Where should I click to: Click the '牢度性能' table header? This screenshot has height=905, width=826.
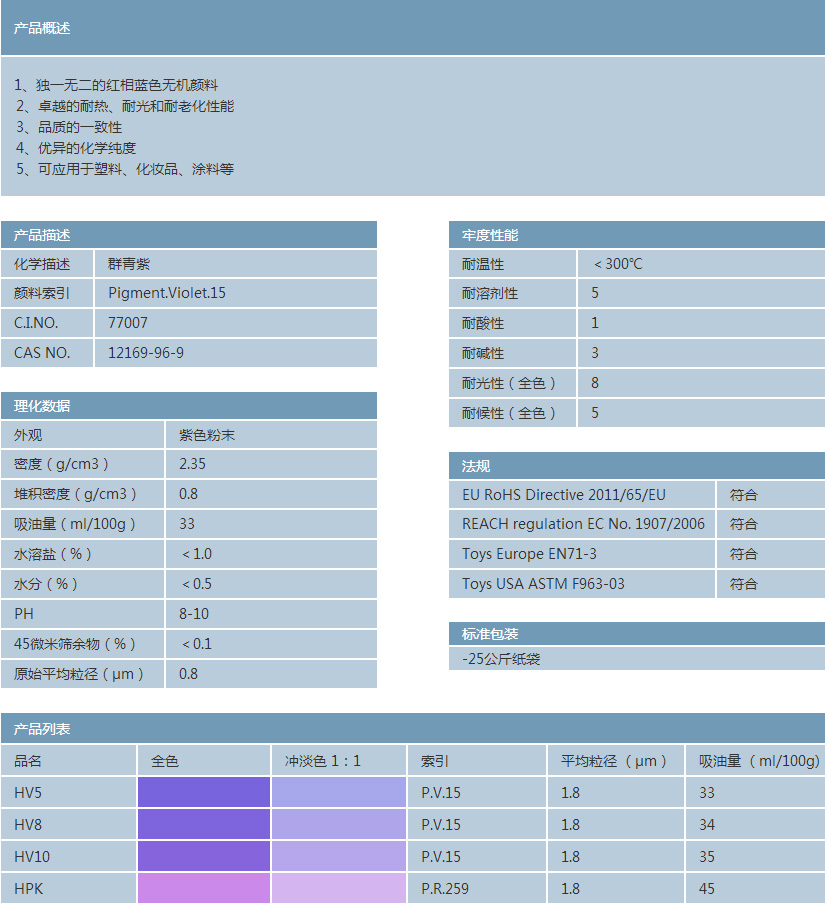pos(637,235)
